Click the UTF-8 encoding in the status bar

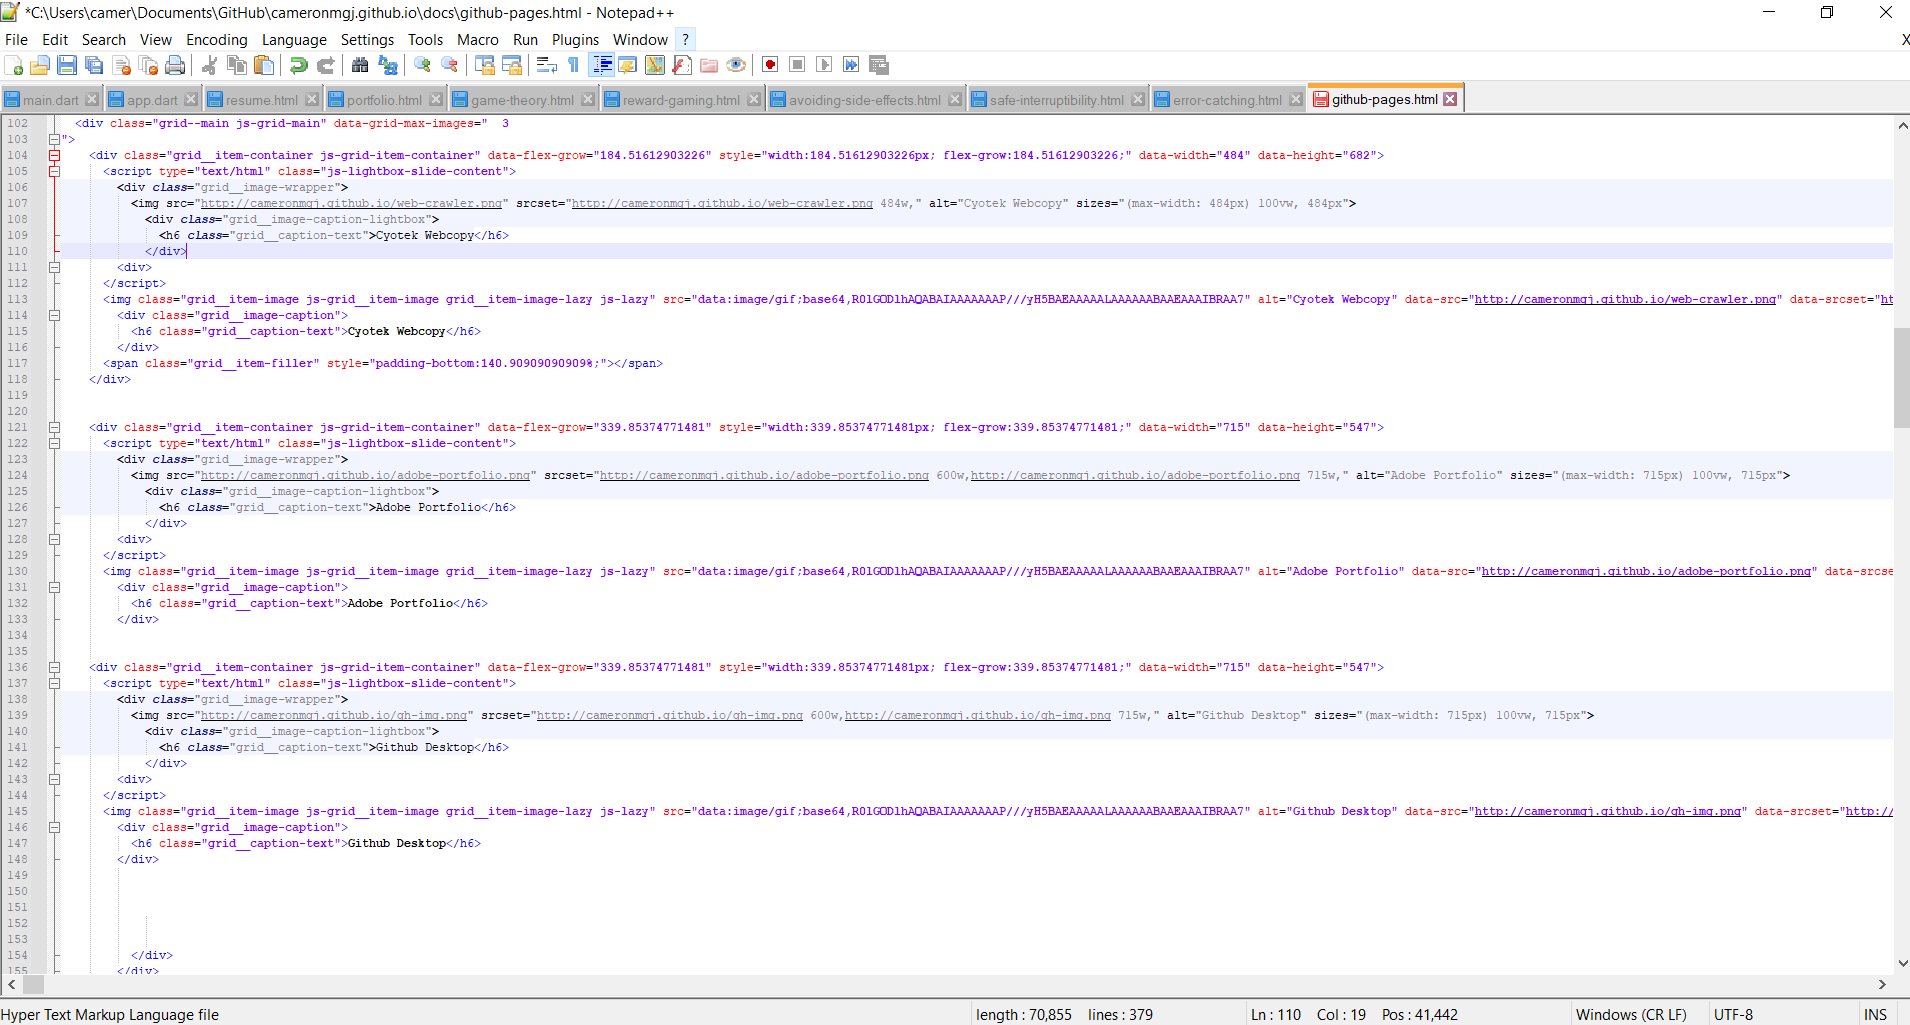[1733, 1014]
